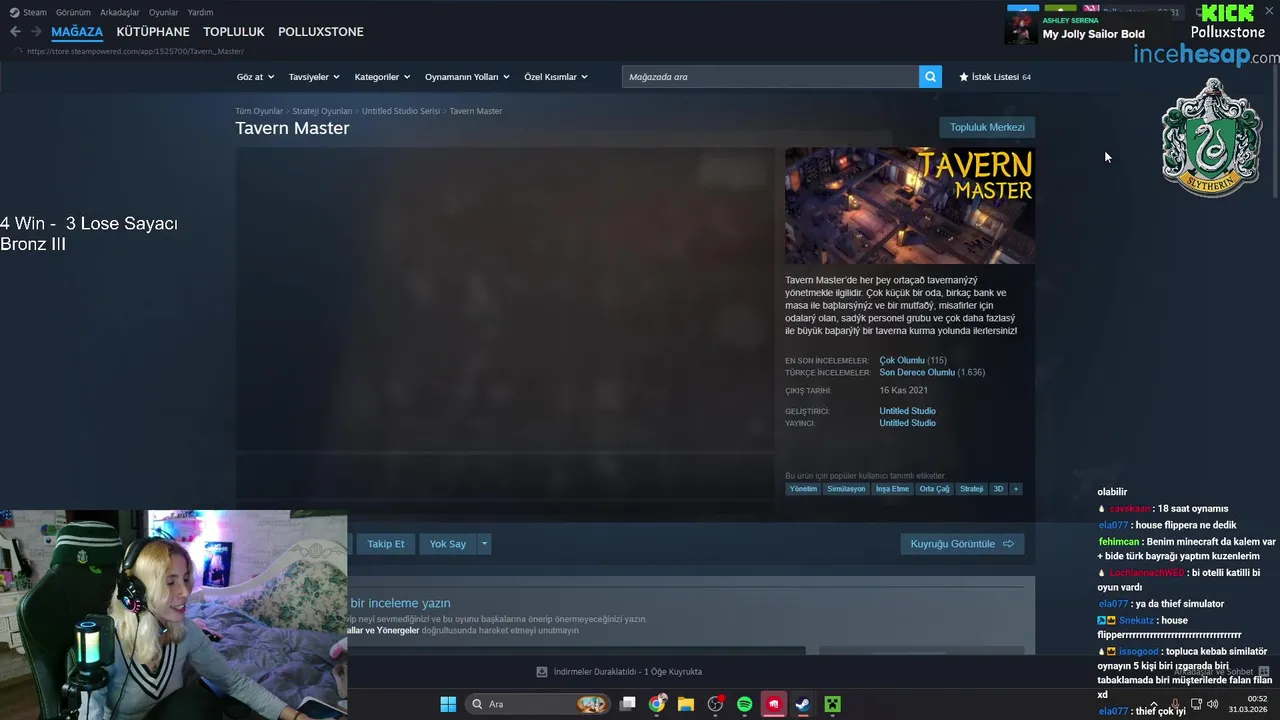
Task: Open Google Chrome from the taskbar
Action: pos(657,704)
